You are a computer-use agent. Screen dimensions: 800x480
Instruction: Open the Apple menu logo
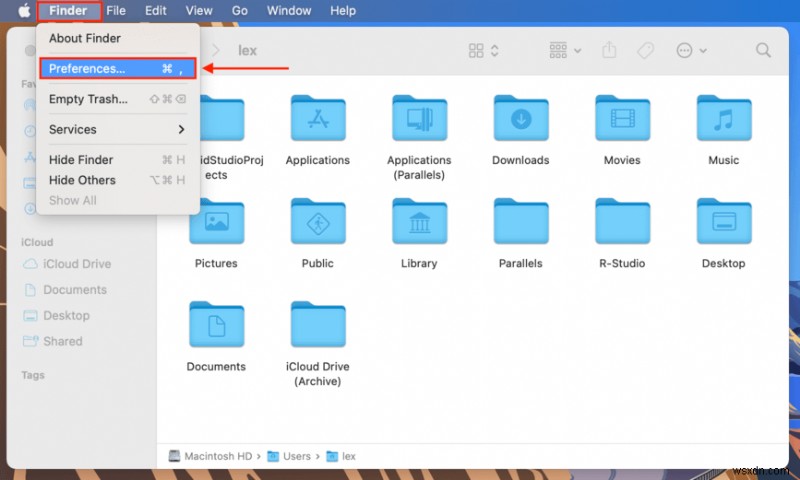pyautogui.click(x=24, y=10)
